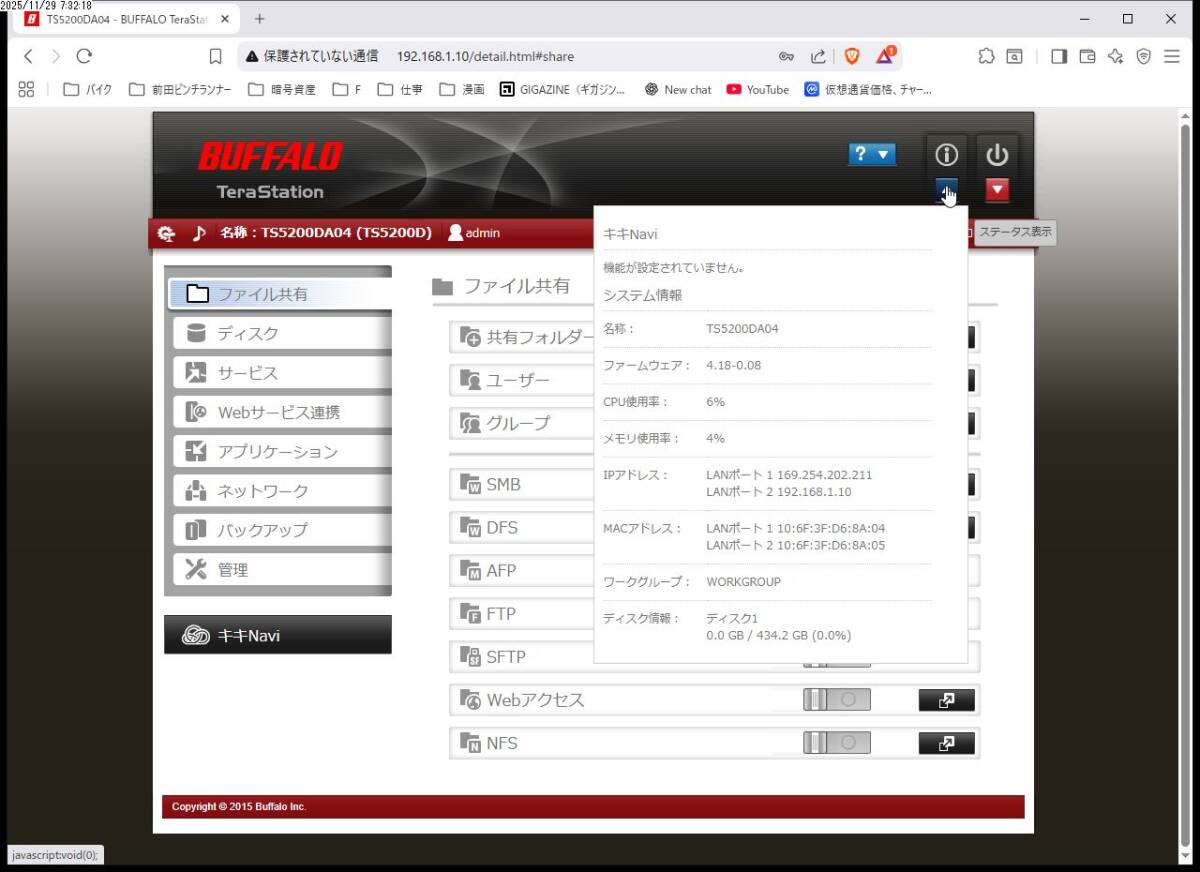
Task: Open the ユーザー row
Action: (522, 380)
